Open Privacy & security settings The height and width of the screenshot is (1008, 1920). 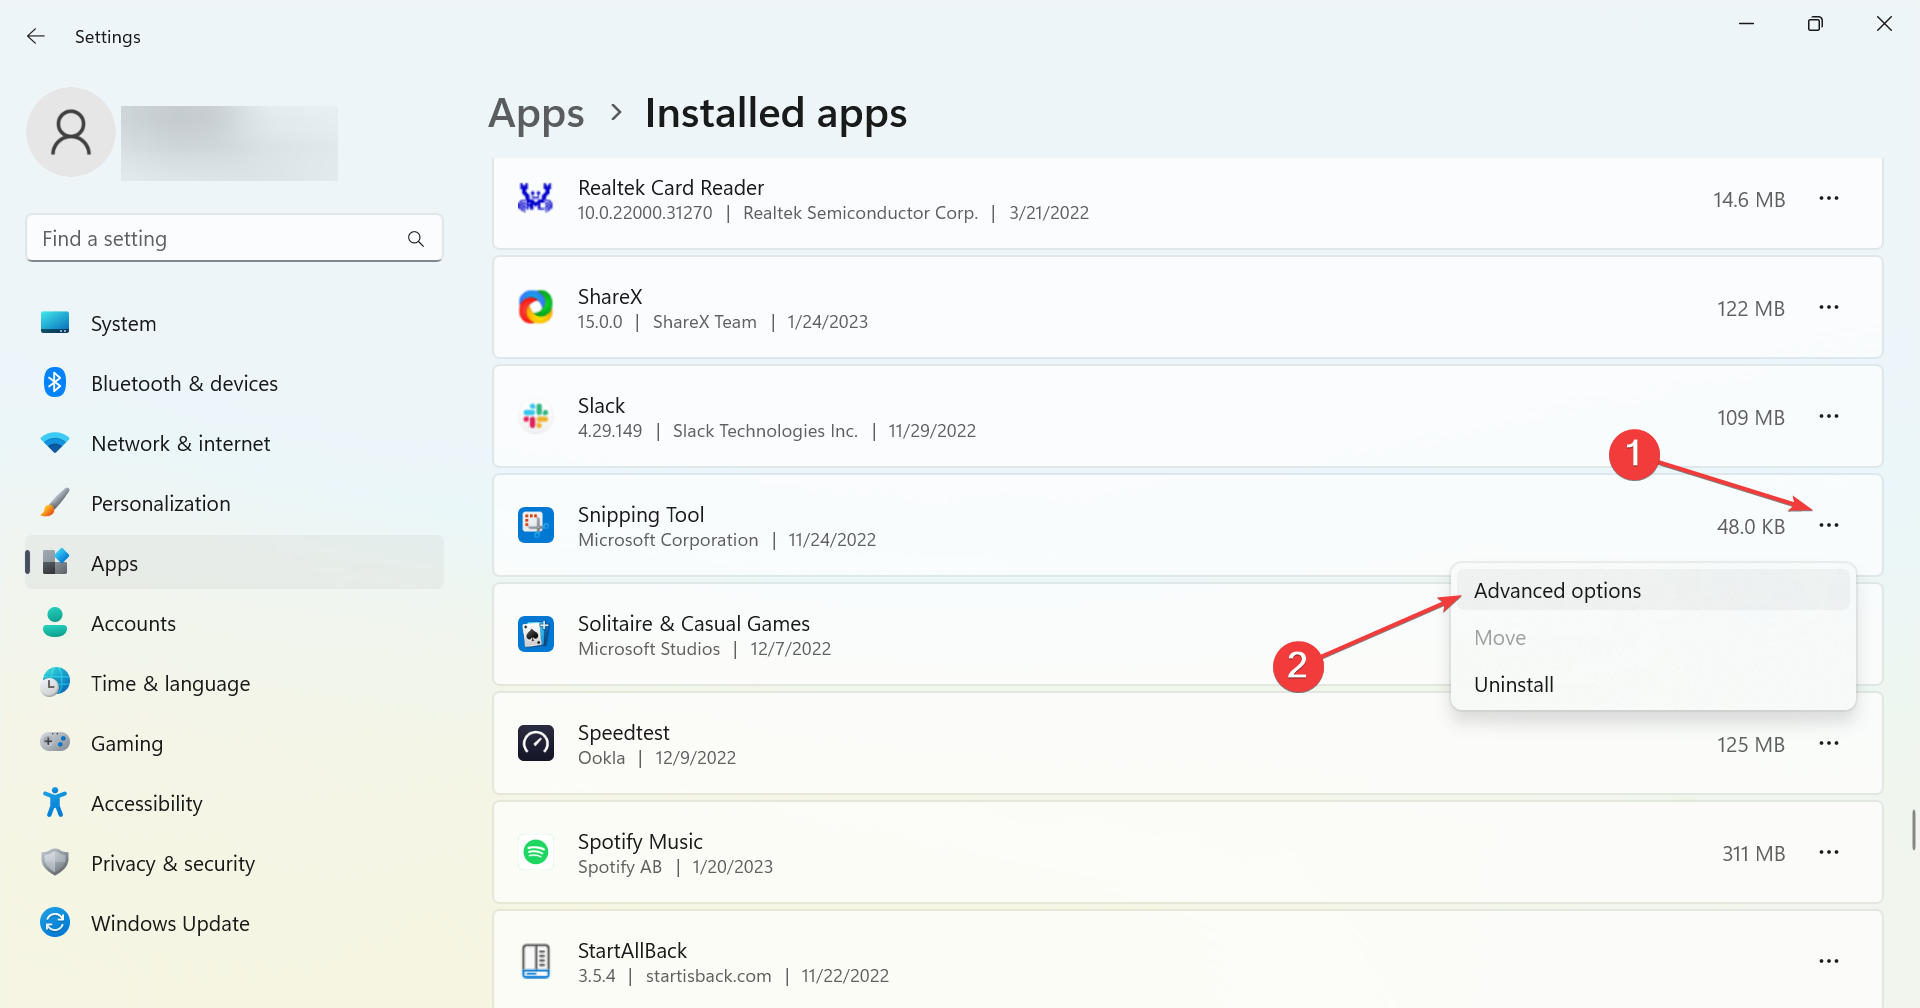pyautogui.click(x=234, y=863)
